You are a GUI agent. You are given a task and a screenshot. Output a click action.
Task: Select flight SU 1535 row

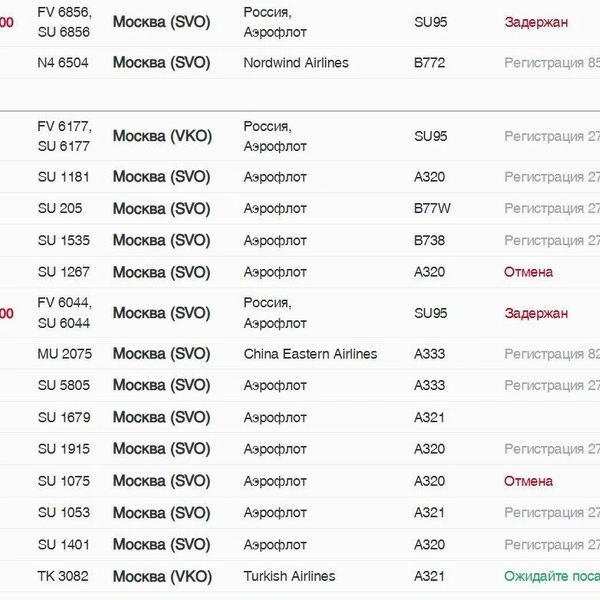pyautogui.click(x=300, y=241)
